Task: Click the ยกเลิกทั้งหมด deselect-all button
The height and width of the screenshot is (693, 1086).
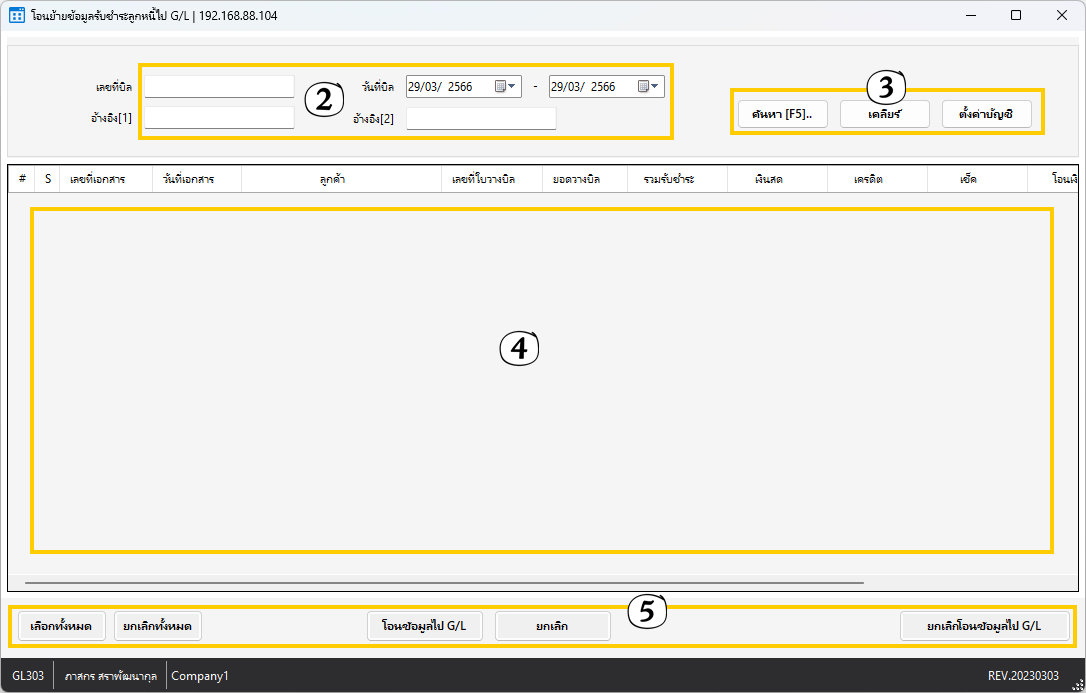Action: click(x=158, y=626)
